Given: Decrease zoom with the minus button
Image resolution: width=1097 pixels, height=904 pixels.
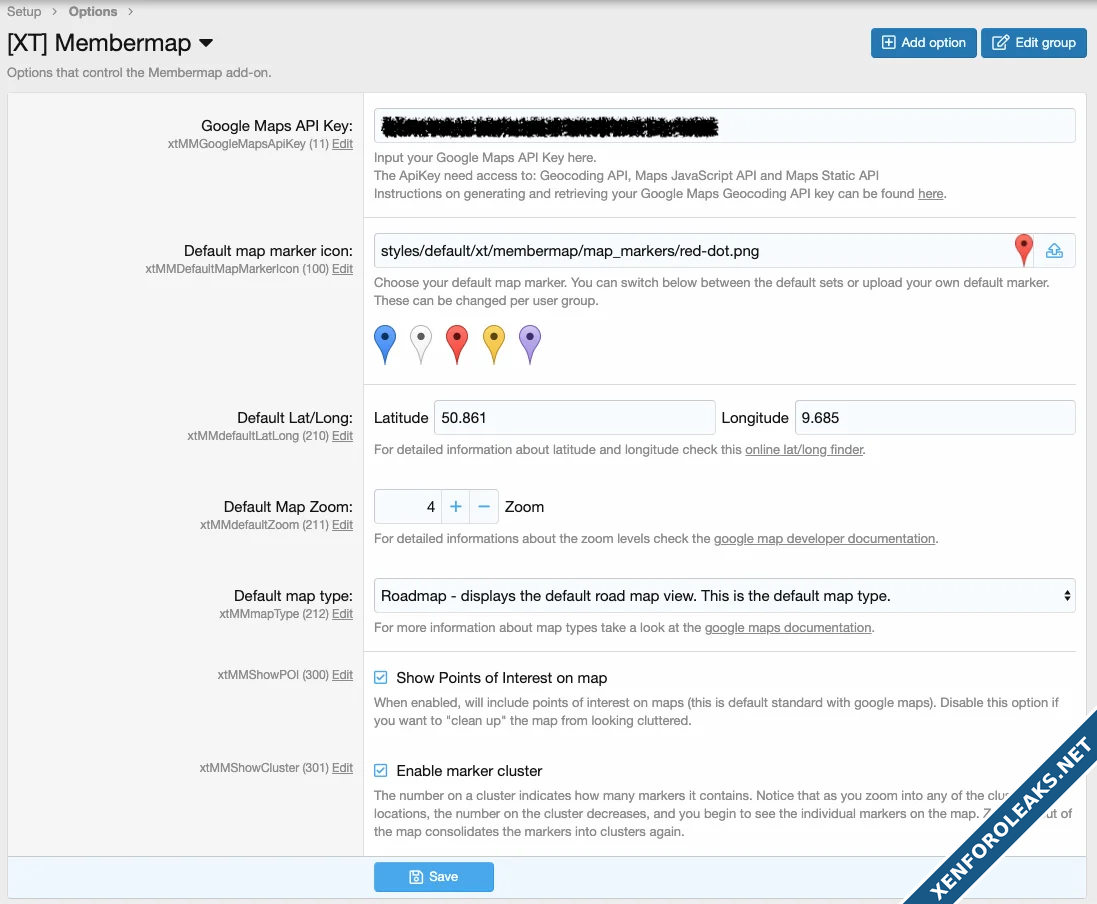Looking at the screenshot, I should pos(484,507).
